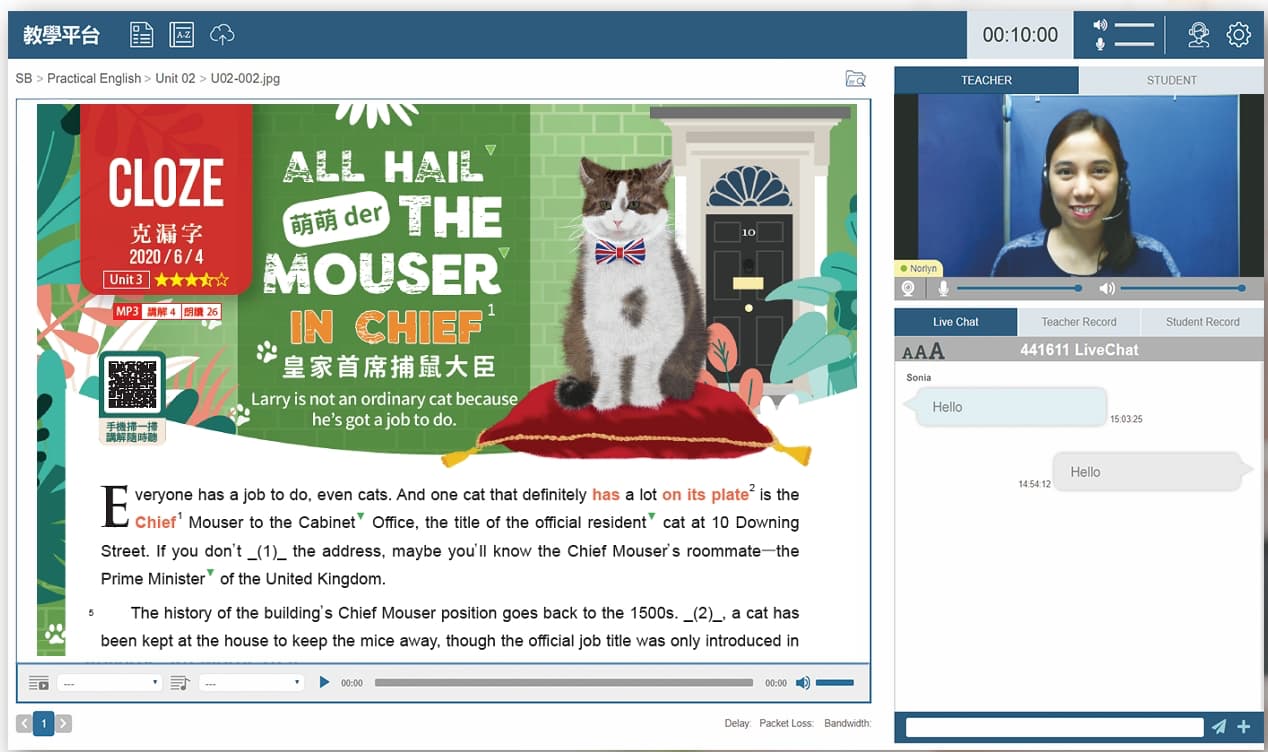This screenshot has width=1268, height=752.
Task: Switch to the TEACHER video tab
Action: pos(986,80)
